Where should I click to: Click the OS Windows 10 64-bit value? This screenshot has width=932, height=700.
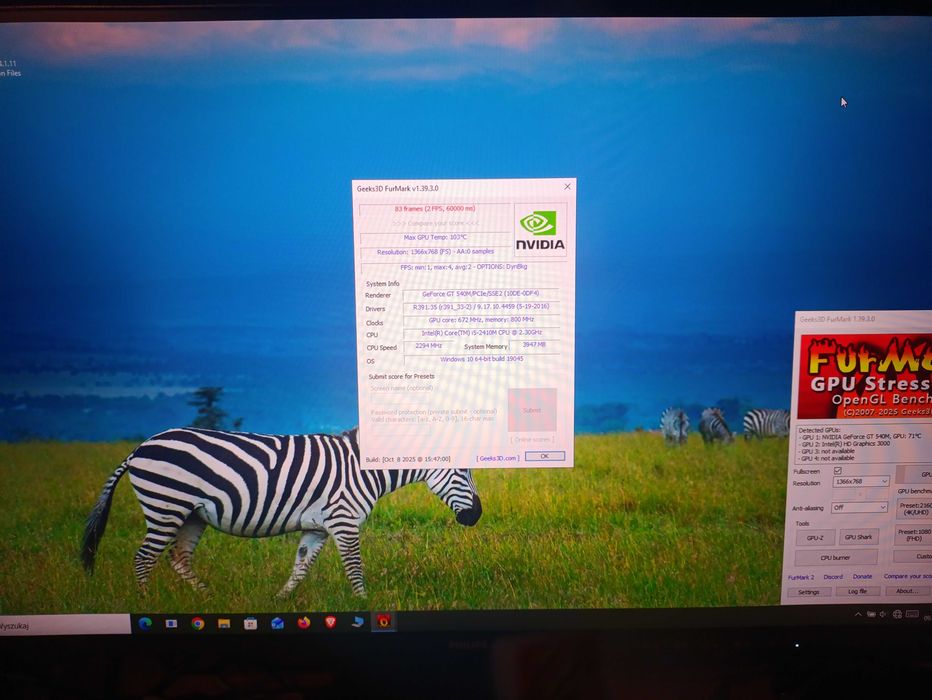pos(481,360)
